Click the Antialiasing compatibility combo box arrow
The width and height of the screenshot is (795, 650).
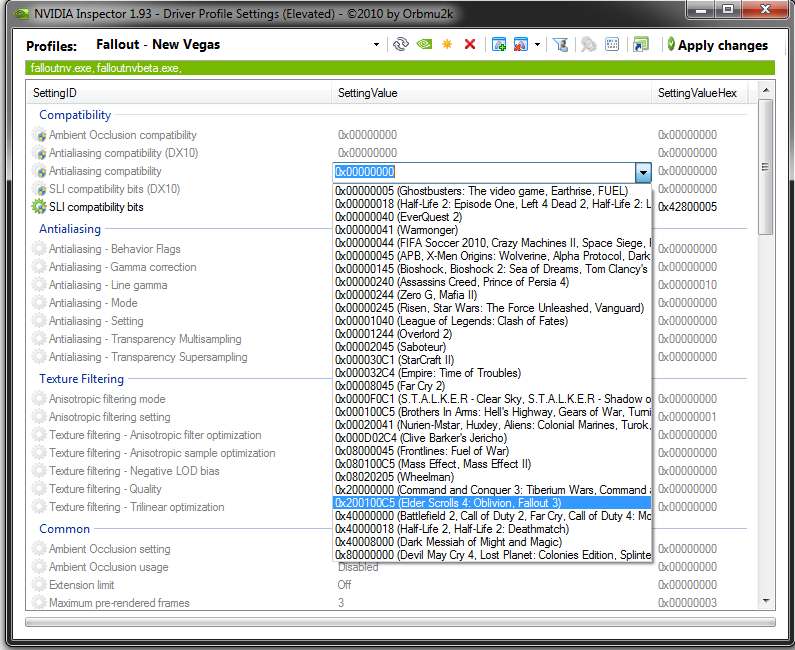[x=643, y=172]
